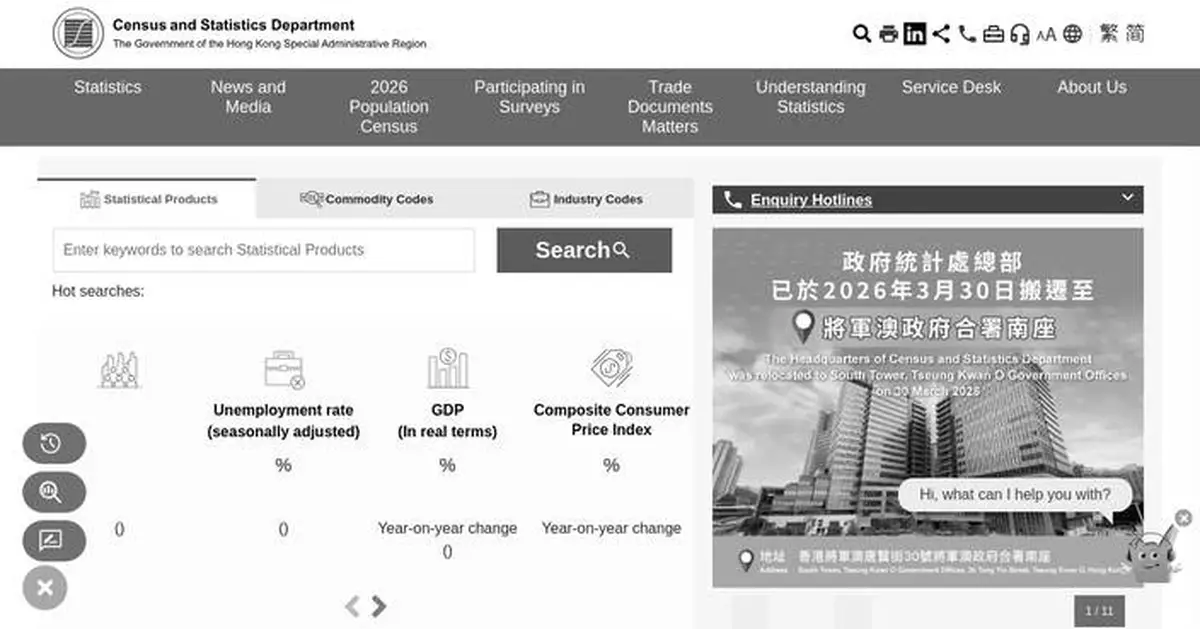
Task: Expand the Enquiry Hotlines panel chevron
Action: tap(1127, 198)
